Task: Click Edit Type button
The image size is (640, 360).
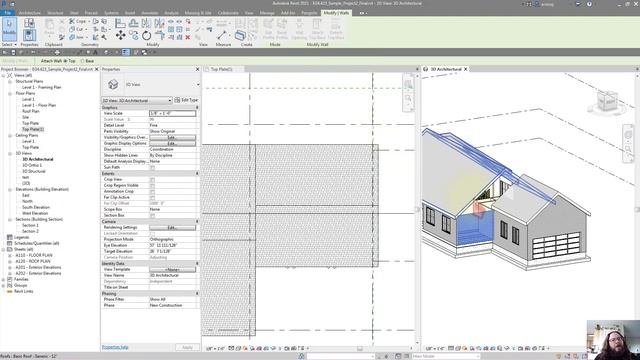Action: pyautogui.click(x=187, y=100)
